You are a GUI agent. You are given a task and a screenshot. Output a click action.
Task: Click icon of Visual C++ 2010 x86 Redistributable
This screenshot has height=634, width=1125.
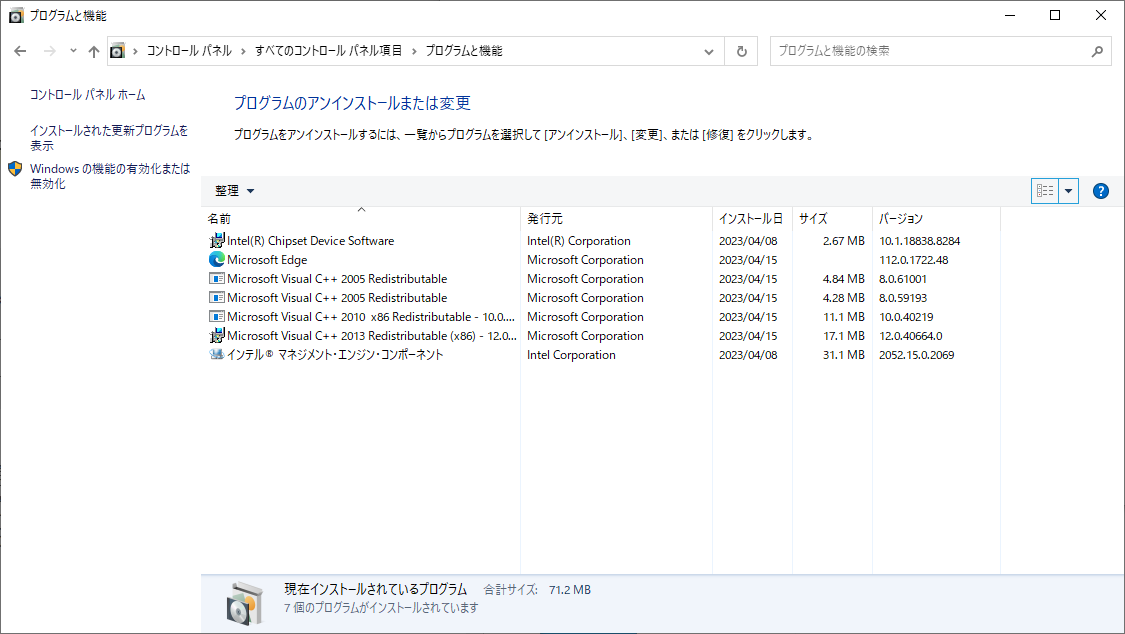click(217, 316)
